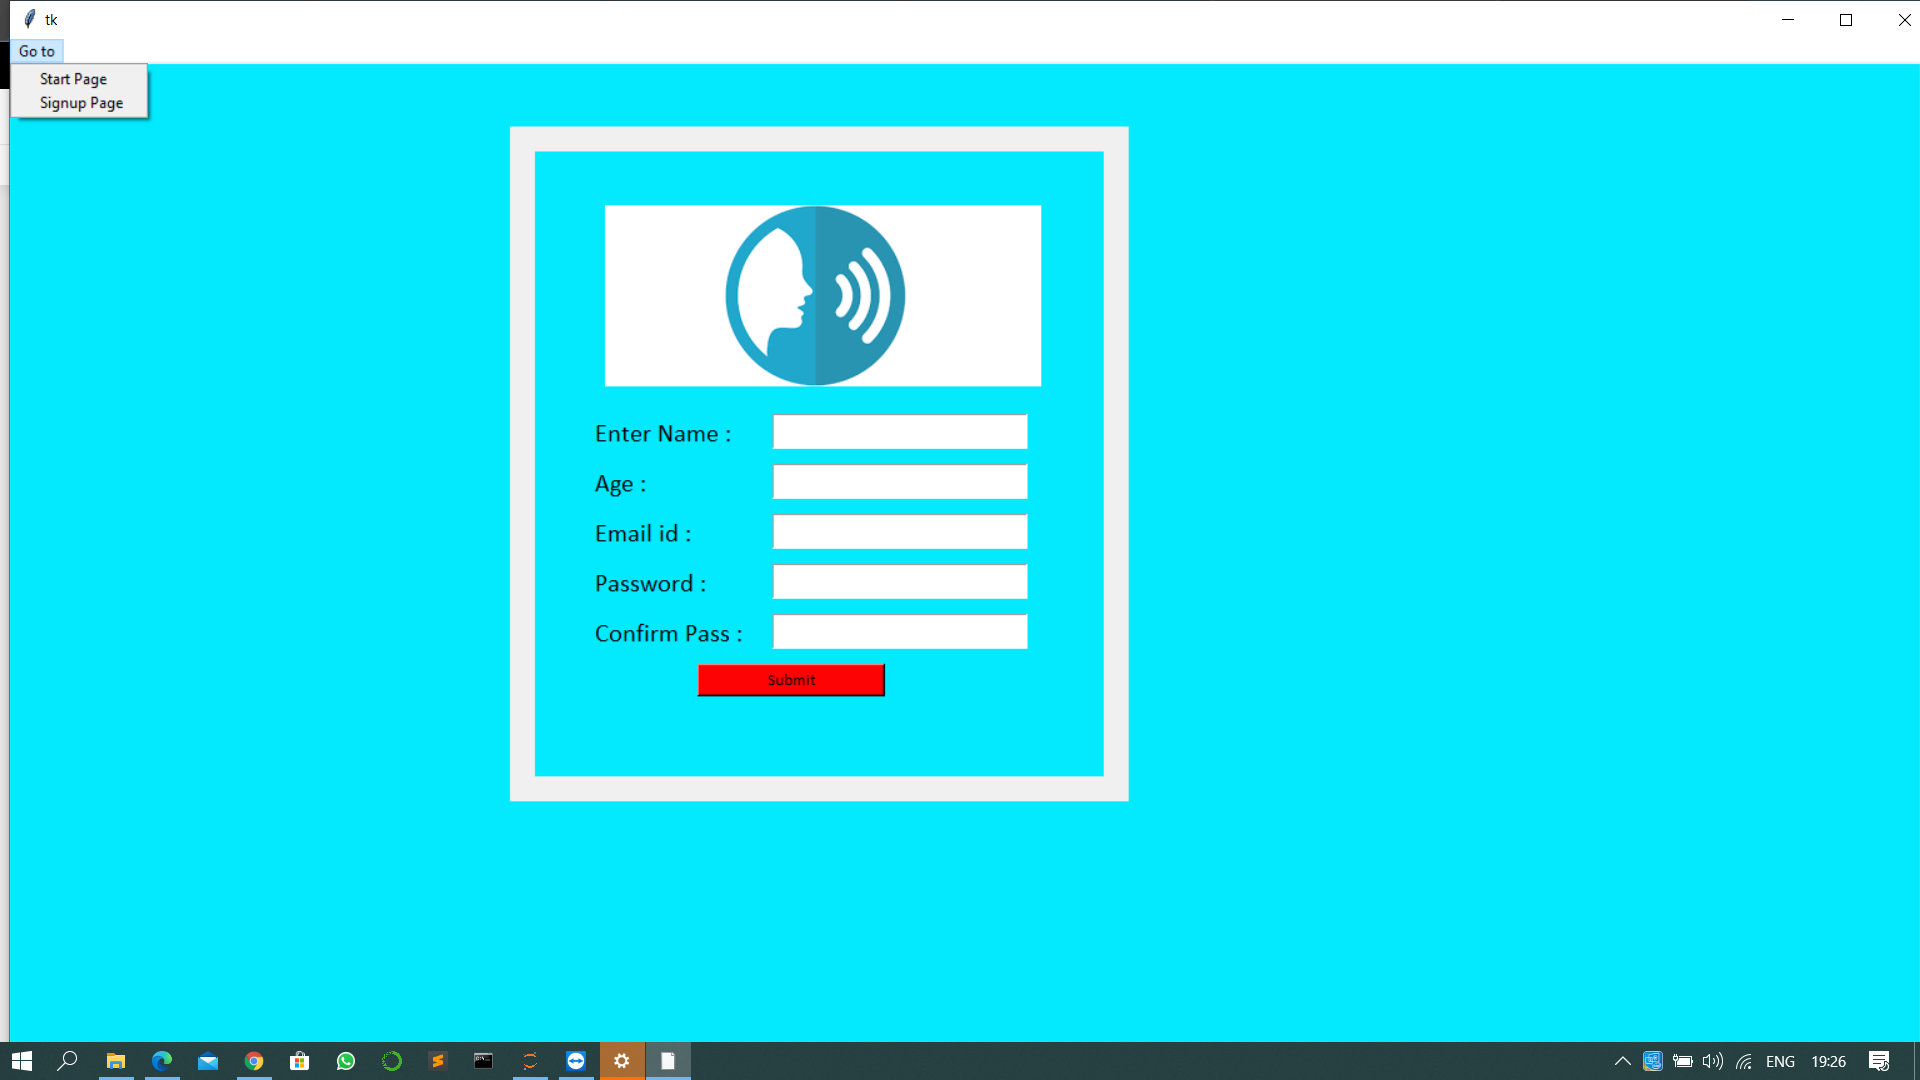1920x1080 pixels.
Task: Focus the Age text field
Action: coord(899,482)
